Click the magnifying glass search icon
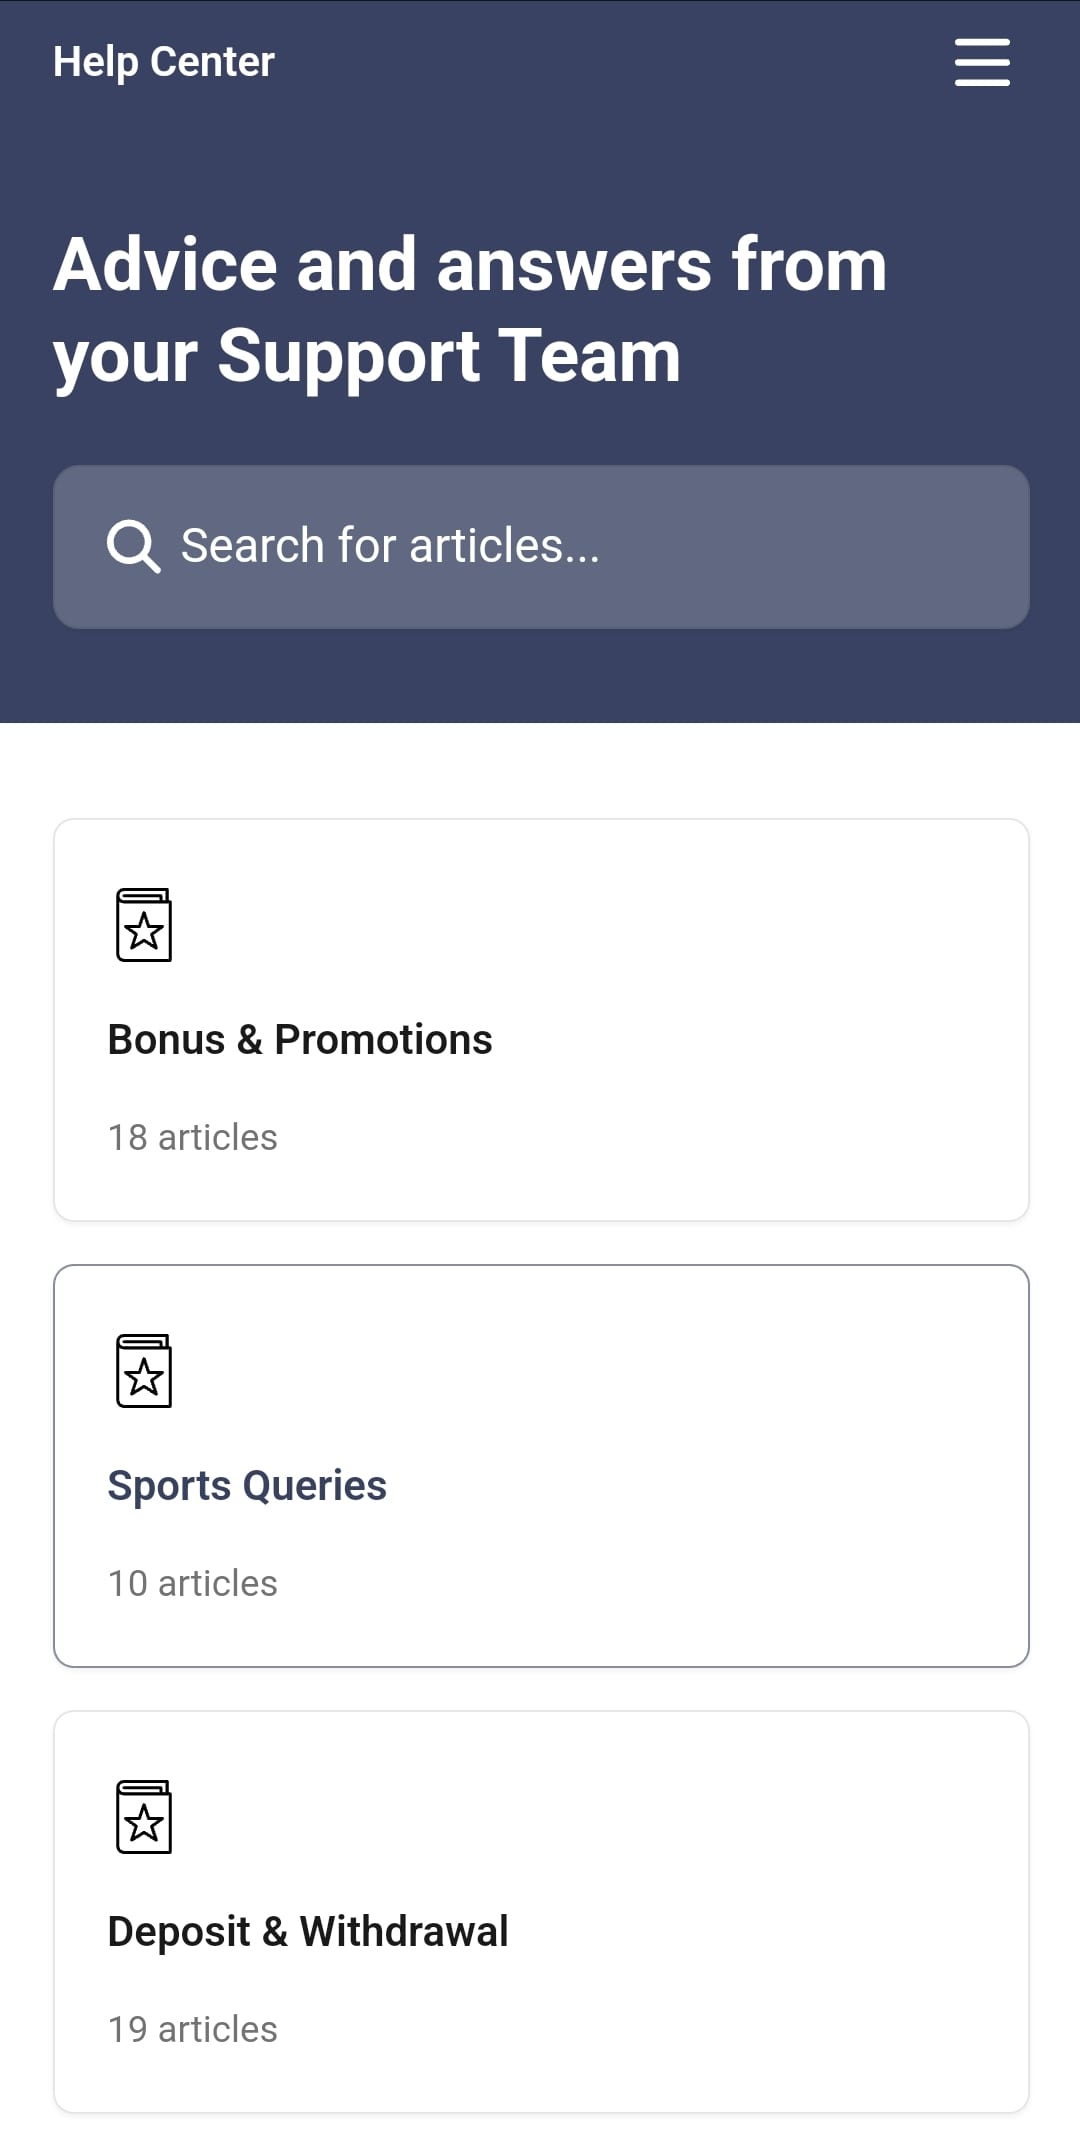 (x=133, y=546)
